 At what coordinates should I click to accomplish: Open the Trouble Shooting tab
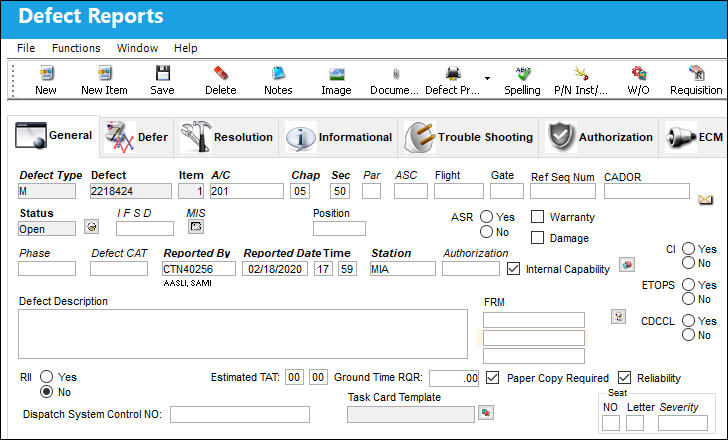click(x=468, y=137)
